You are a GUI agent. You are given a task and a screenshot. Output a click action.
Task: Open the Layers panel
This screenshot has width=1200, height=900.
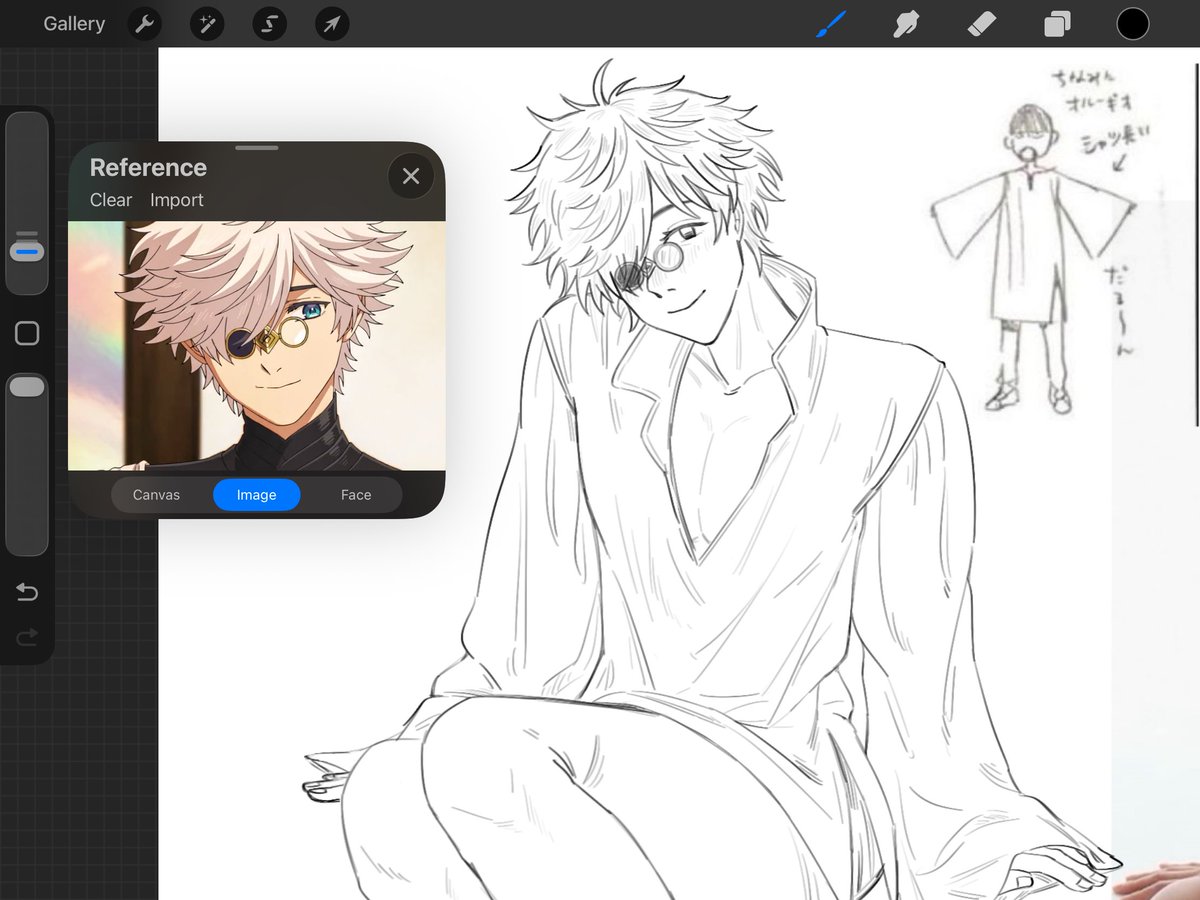1057,24
